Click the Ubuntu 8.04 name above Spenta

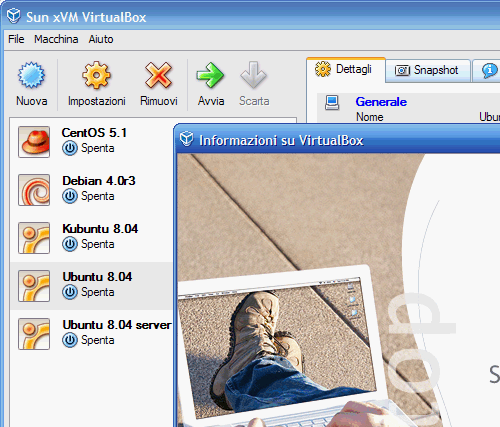point(97,277)
